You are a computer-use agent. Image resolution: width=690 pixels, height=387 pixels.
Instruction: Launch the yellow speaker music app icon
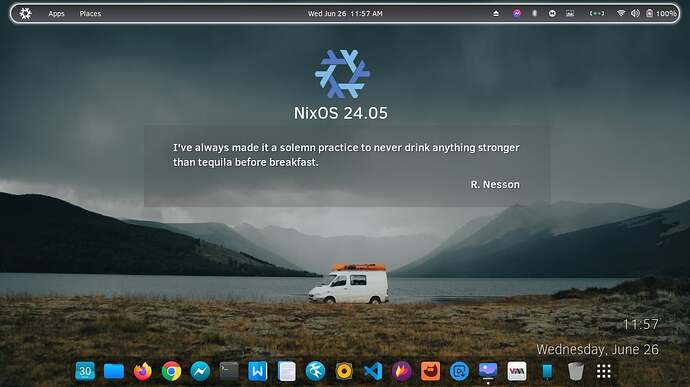click(x=344, y=371)
